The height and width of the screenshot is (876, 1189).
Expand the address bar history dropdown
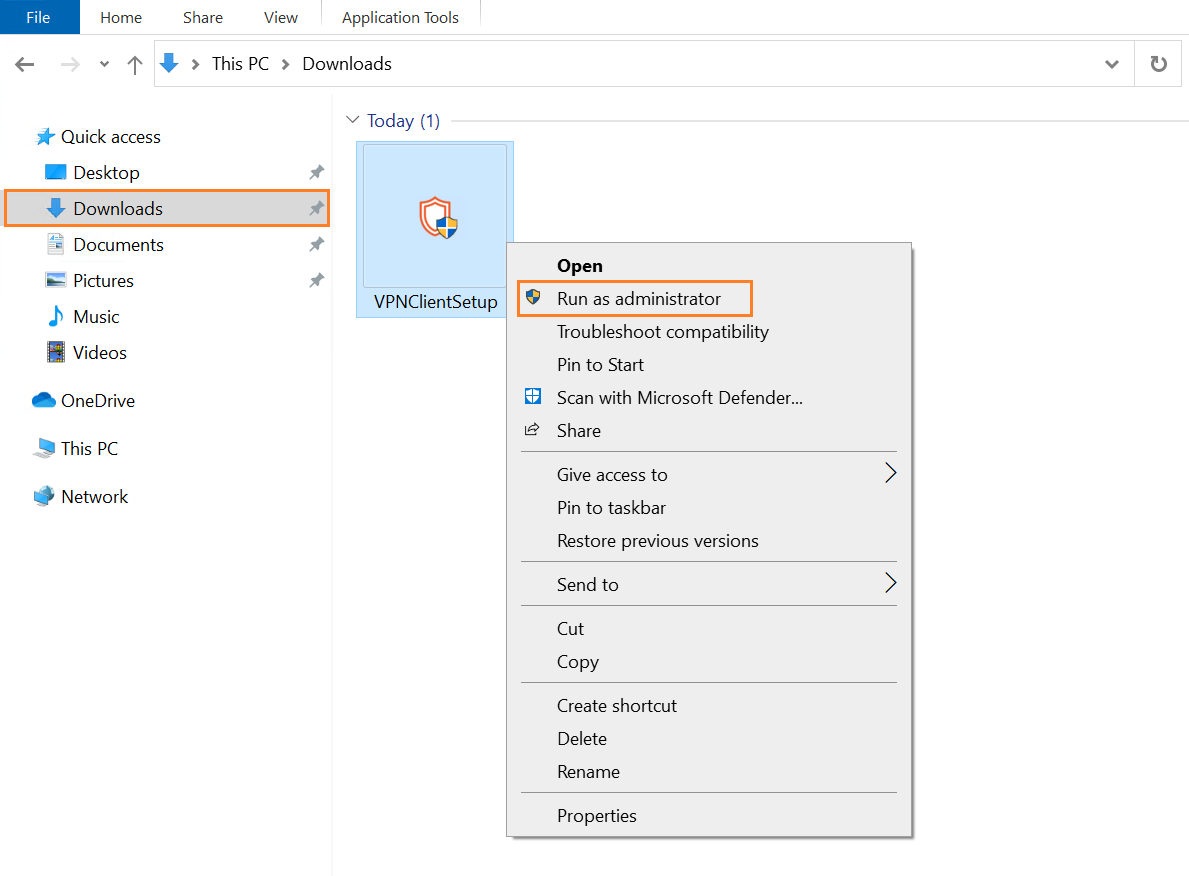coord(1112,64)
